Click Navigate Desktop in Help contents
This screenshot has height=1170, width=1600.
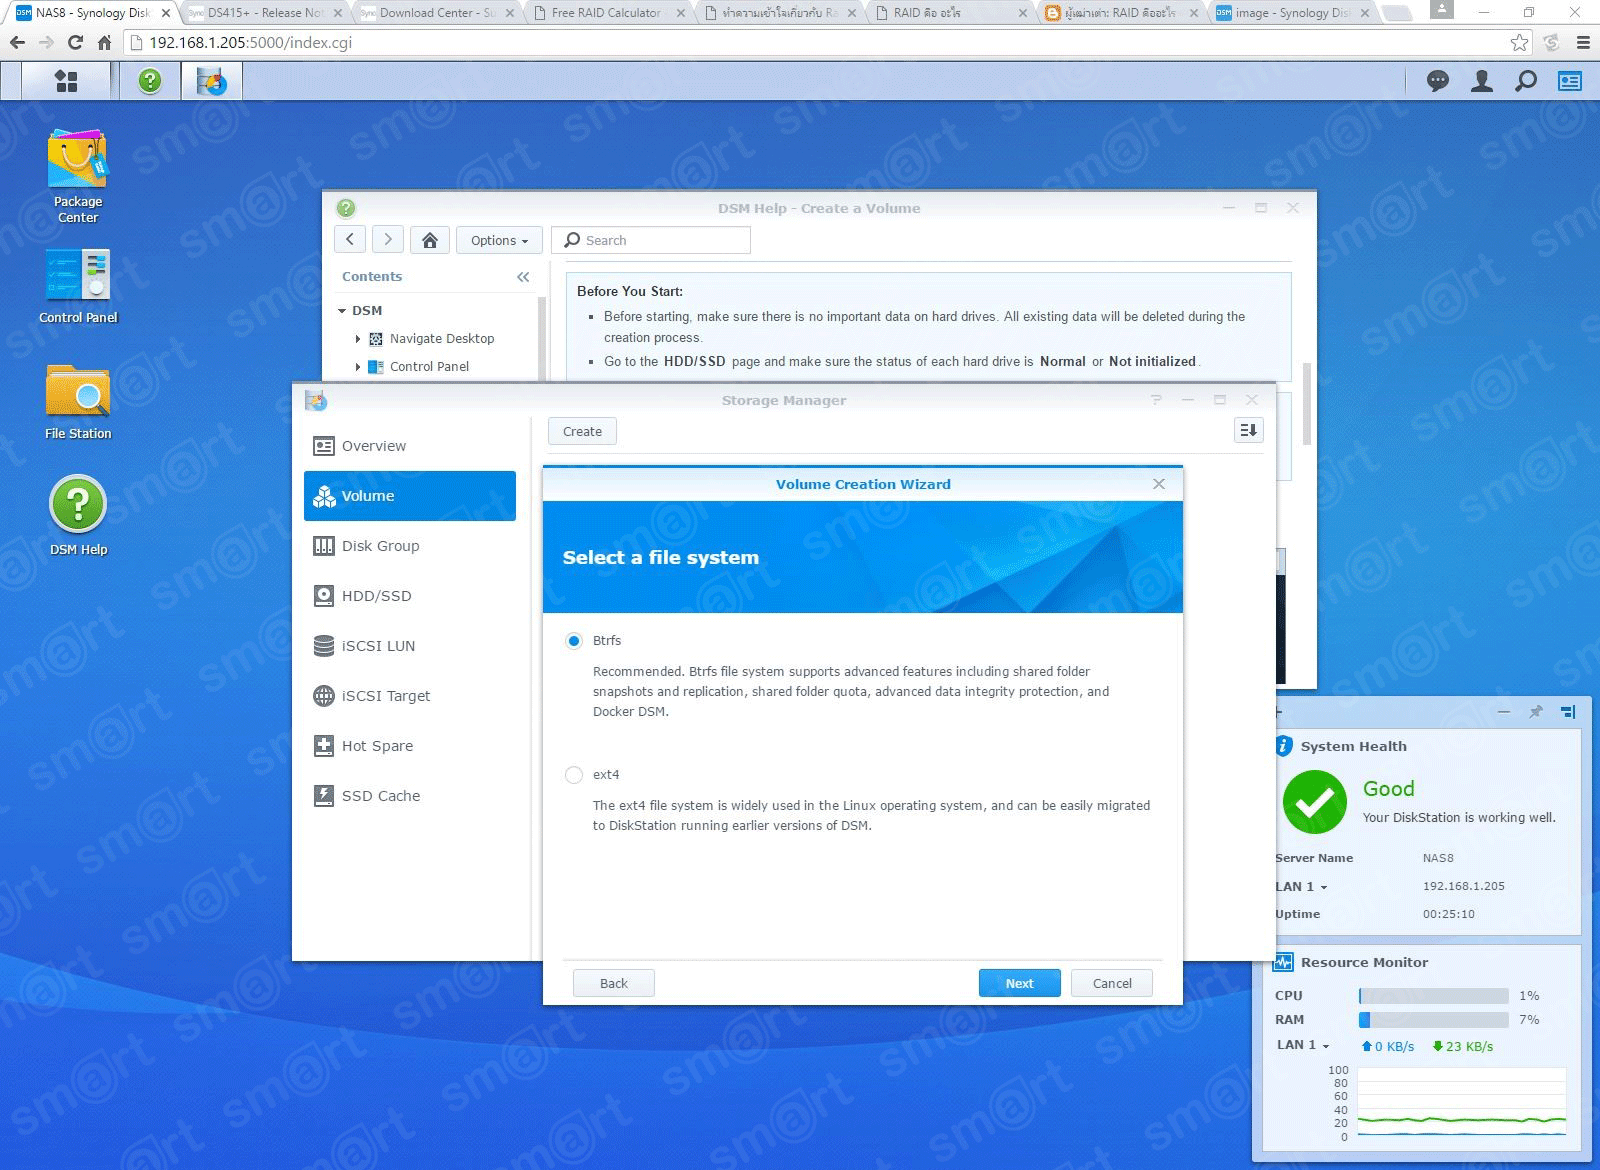(x=442, y=339)
